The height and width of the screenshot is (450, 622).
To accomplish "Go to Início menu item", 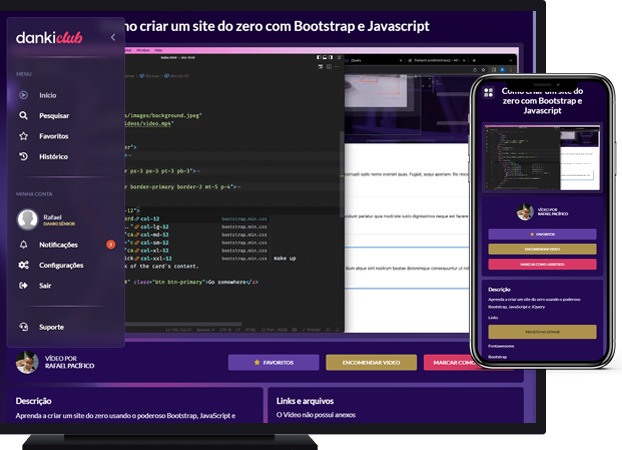I will pyautogui.click(x=48, y=95).
